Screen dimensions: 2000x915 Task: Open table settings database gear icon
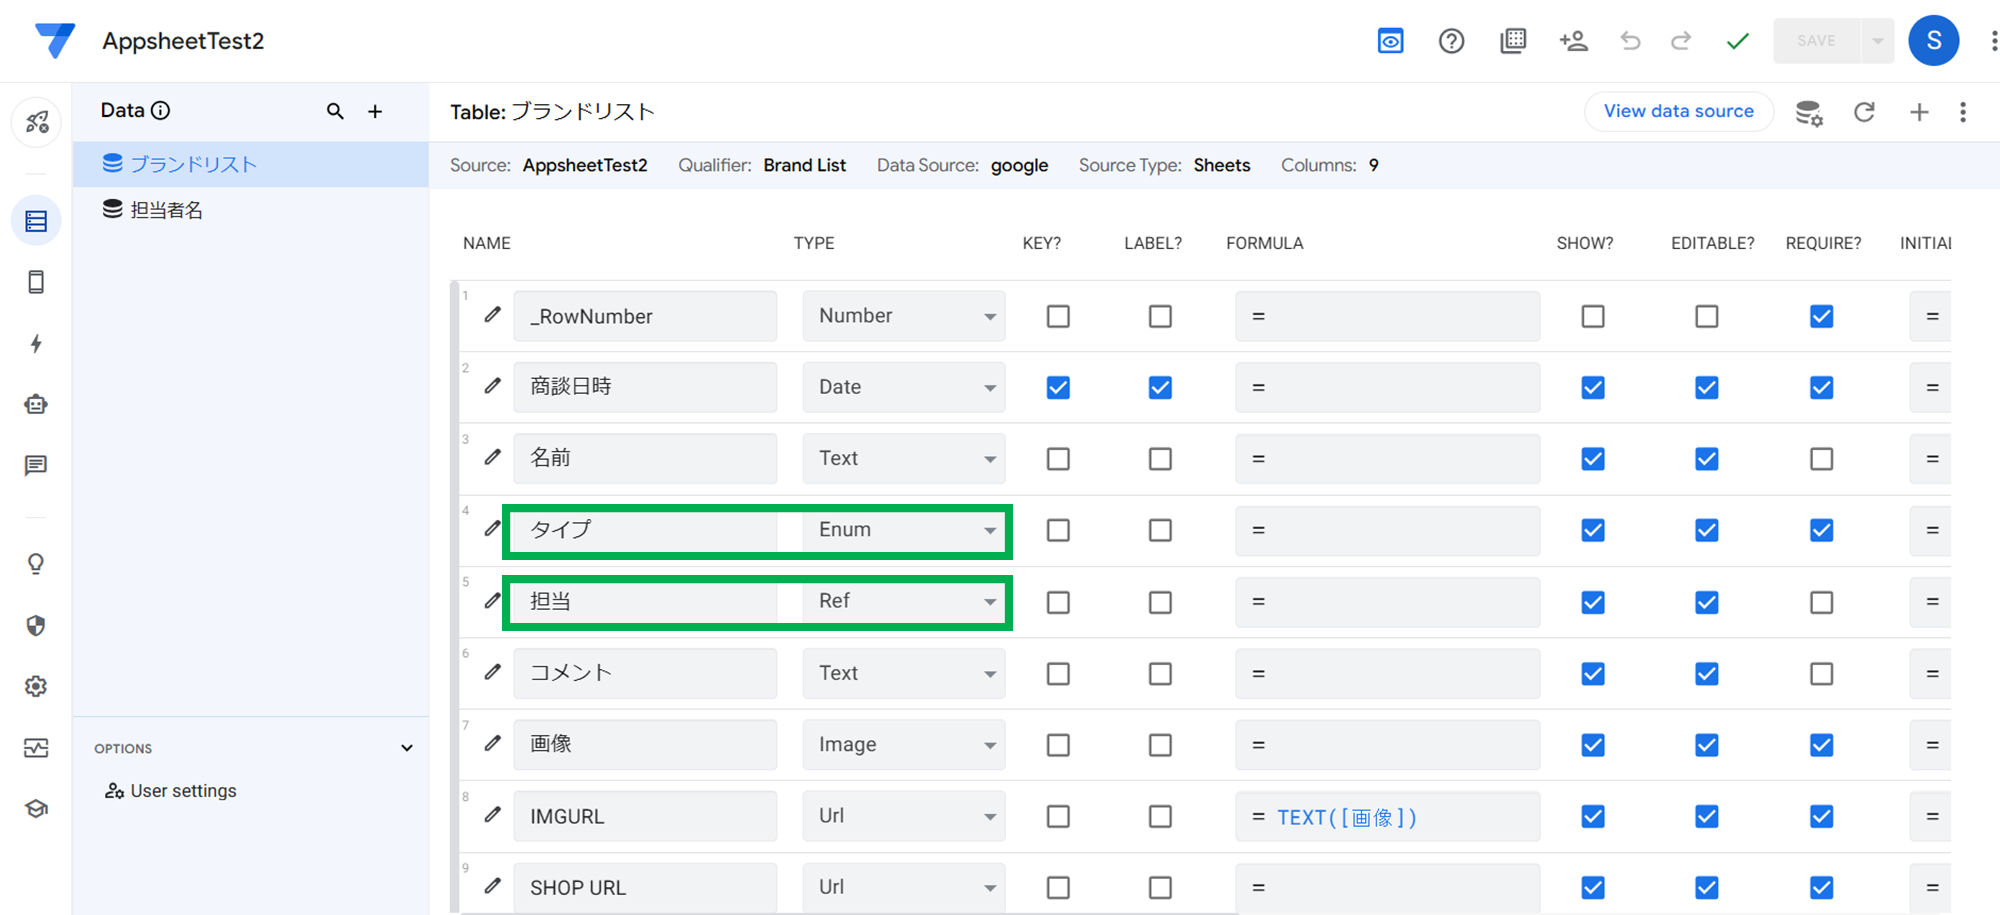click(1809, 112)
